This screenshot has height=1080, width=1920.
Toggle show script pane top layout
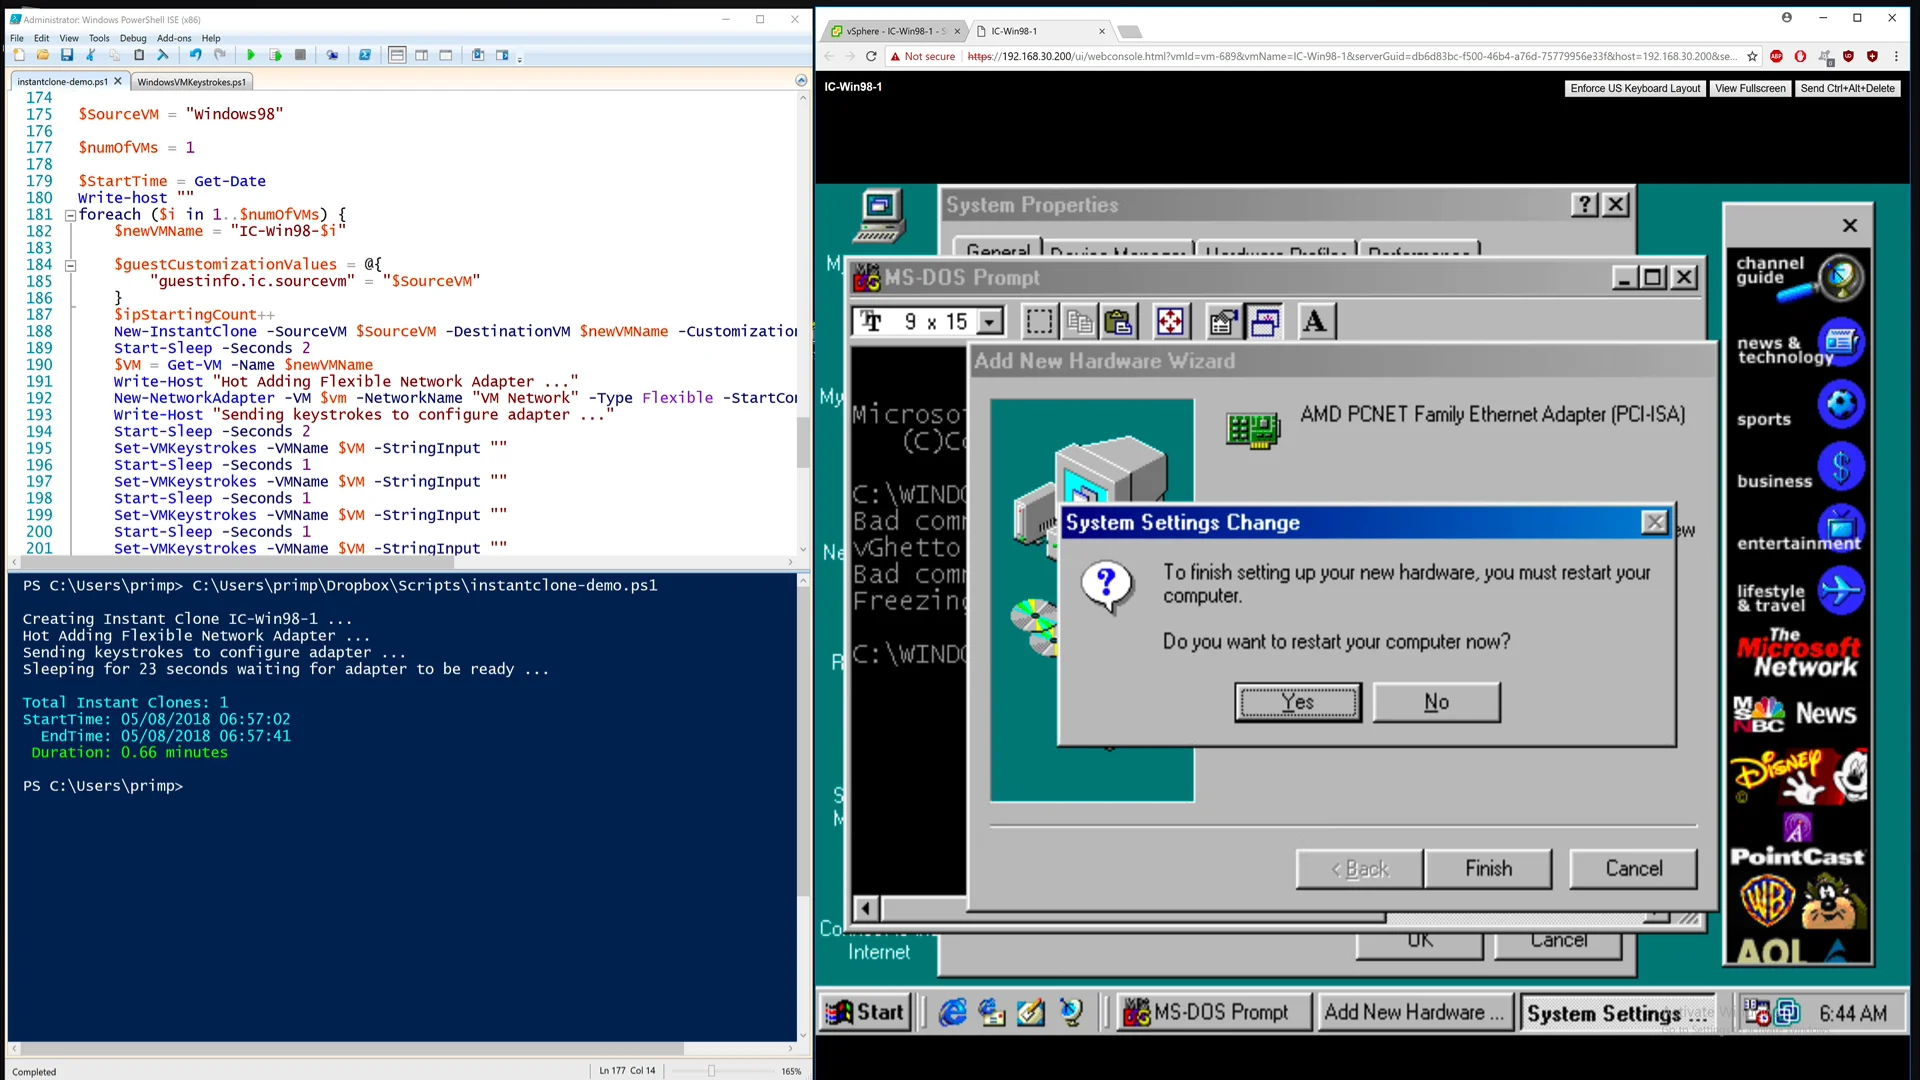397,55
